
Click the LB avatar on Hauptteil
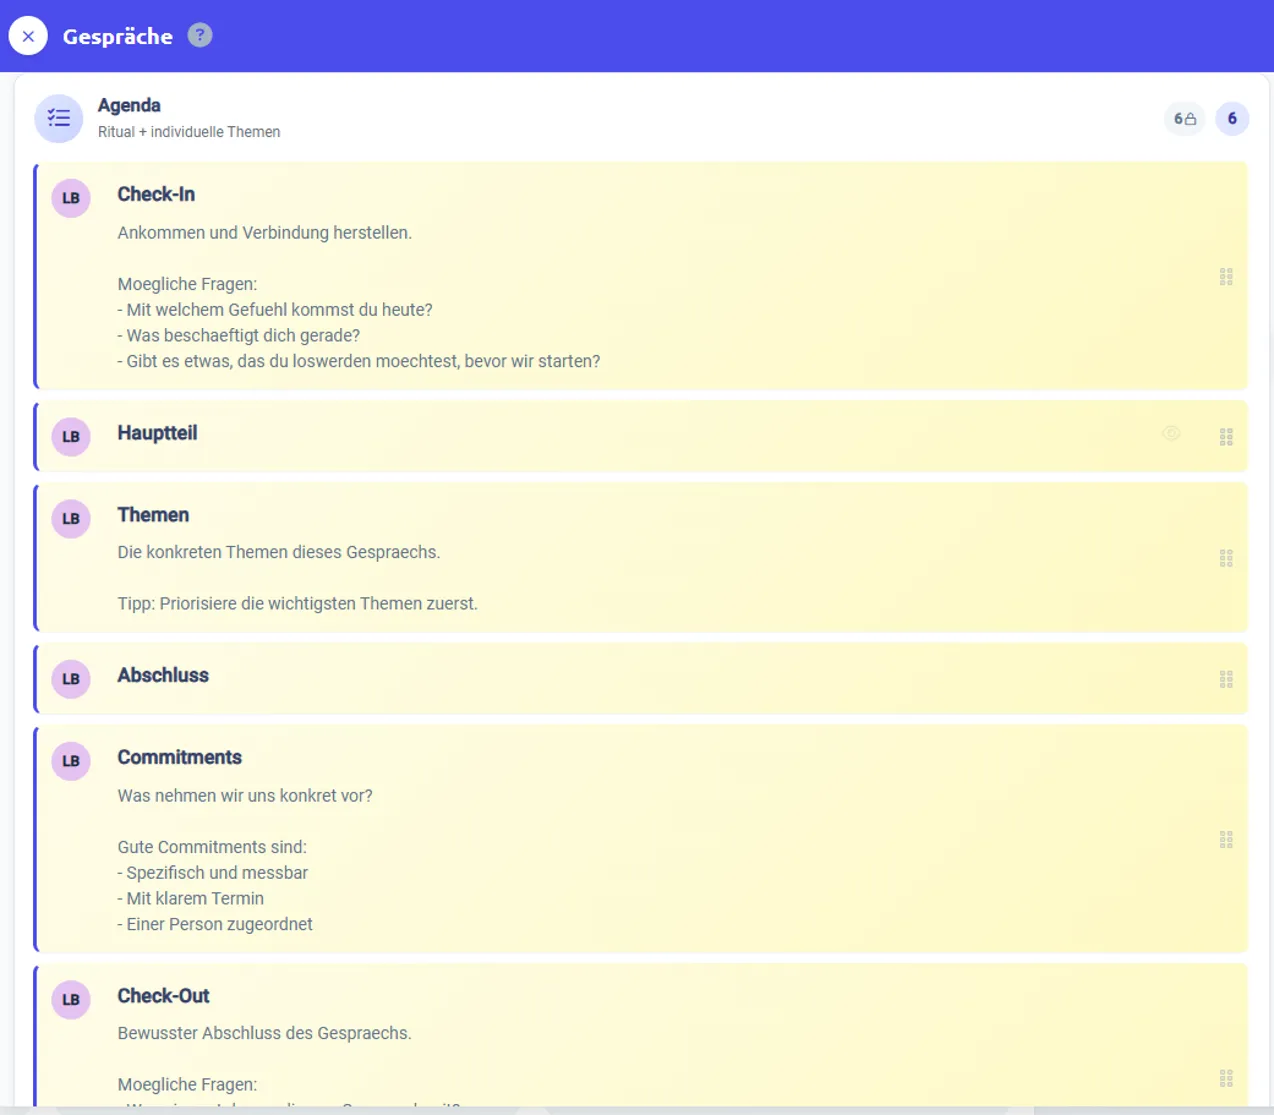click(x=71, y=437)
